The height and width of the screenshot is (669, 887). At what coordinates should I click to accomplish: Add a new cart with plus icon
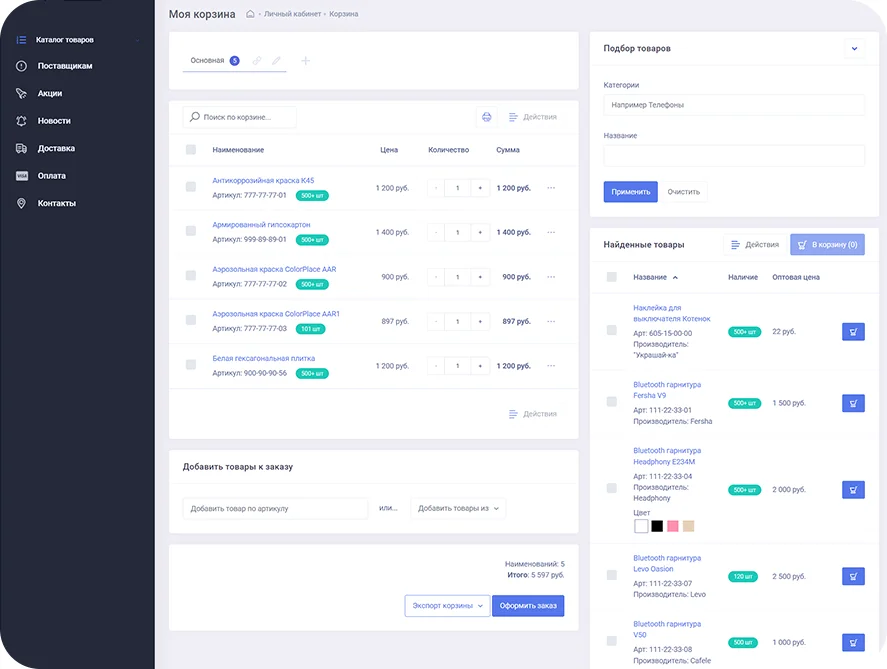point(305,61)
